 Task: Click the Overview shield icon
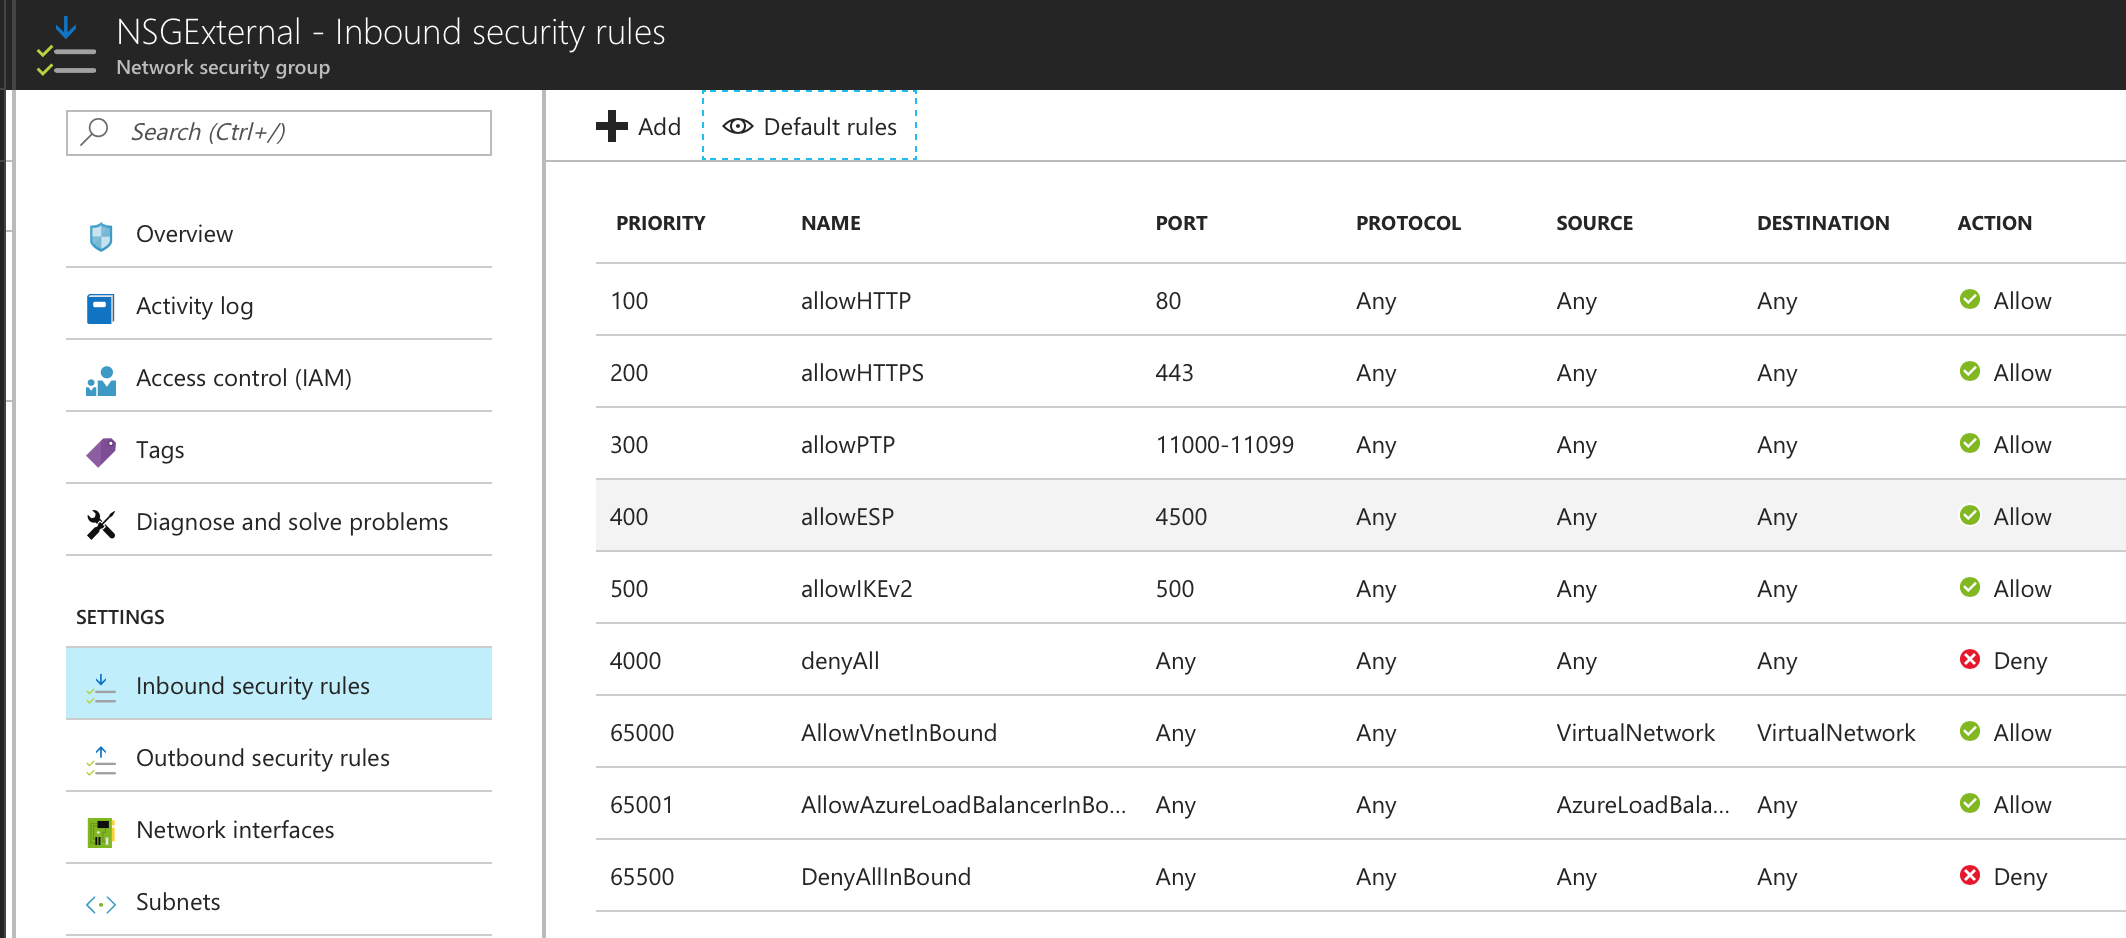click(101, 236)
